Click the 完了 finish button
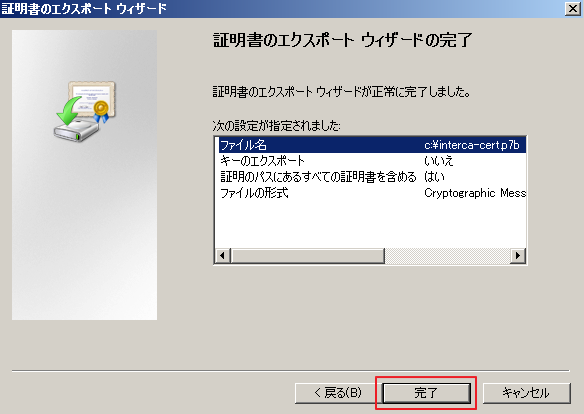 pyautogui.click(x=426, y=393)
